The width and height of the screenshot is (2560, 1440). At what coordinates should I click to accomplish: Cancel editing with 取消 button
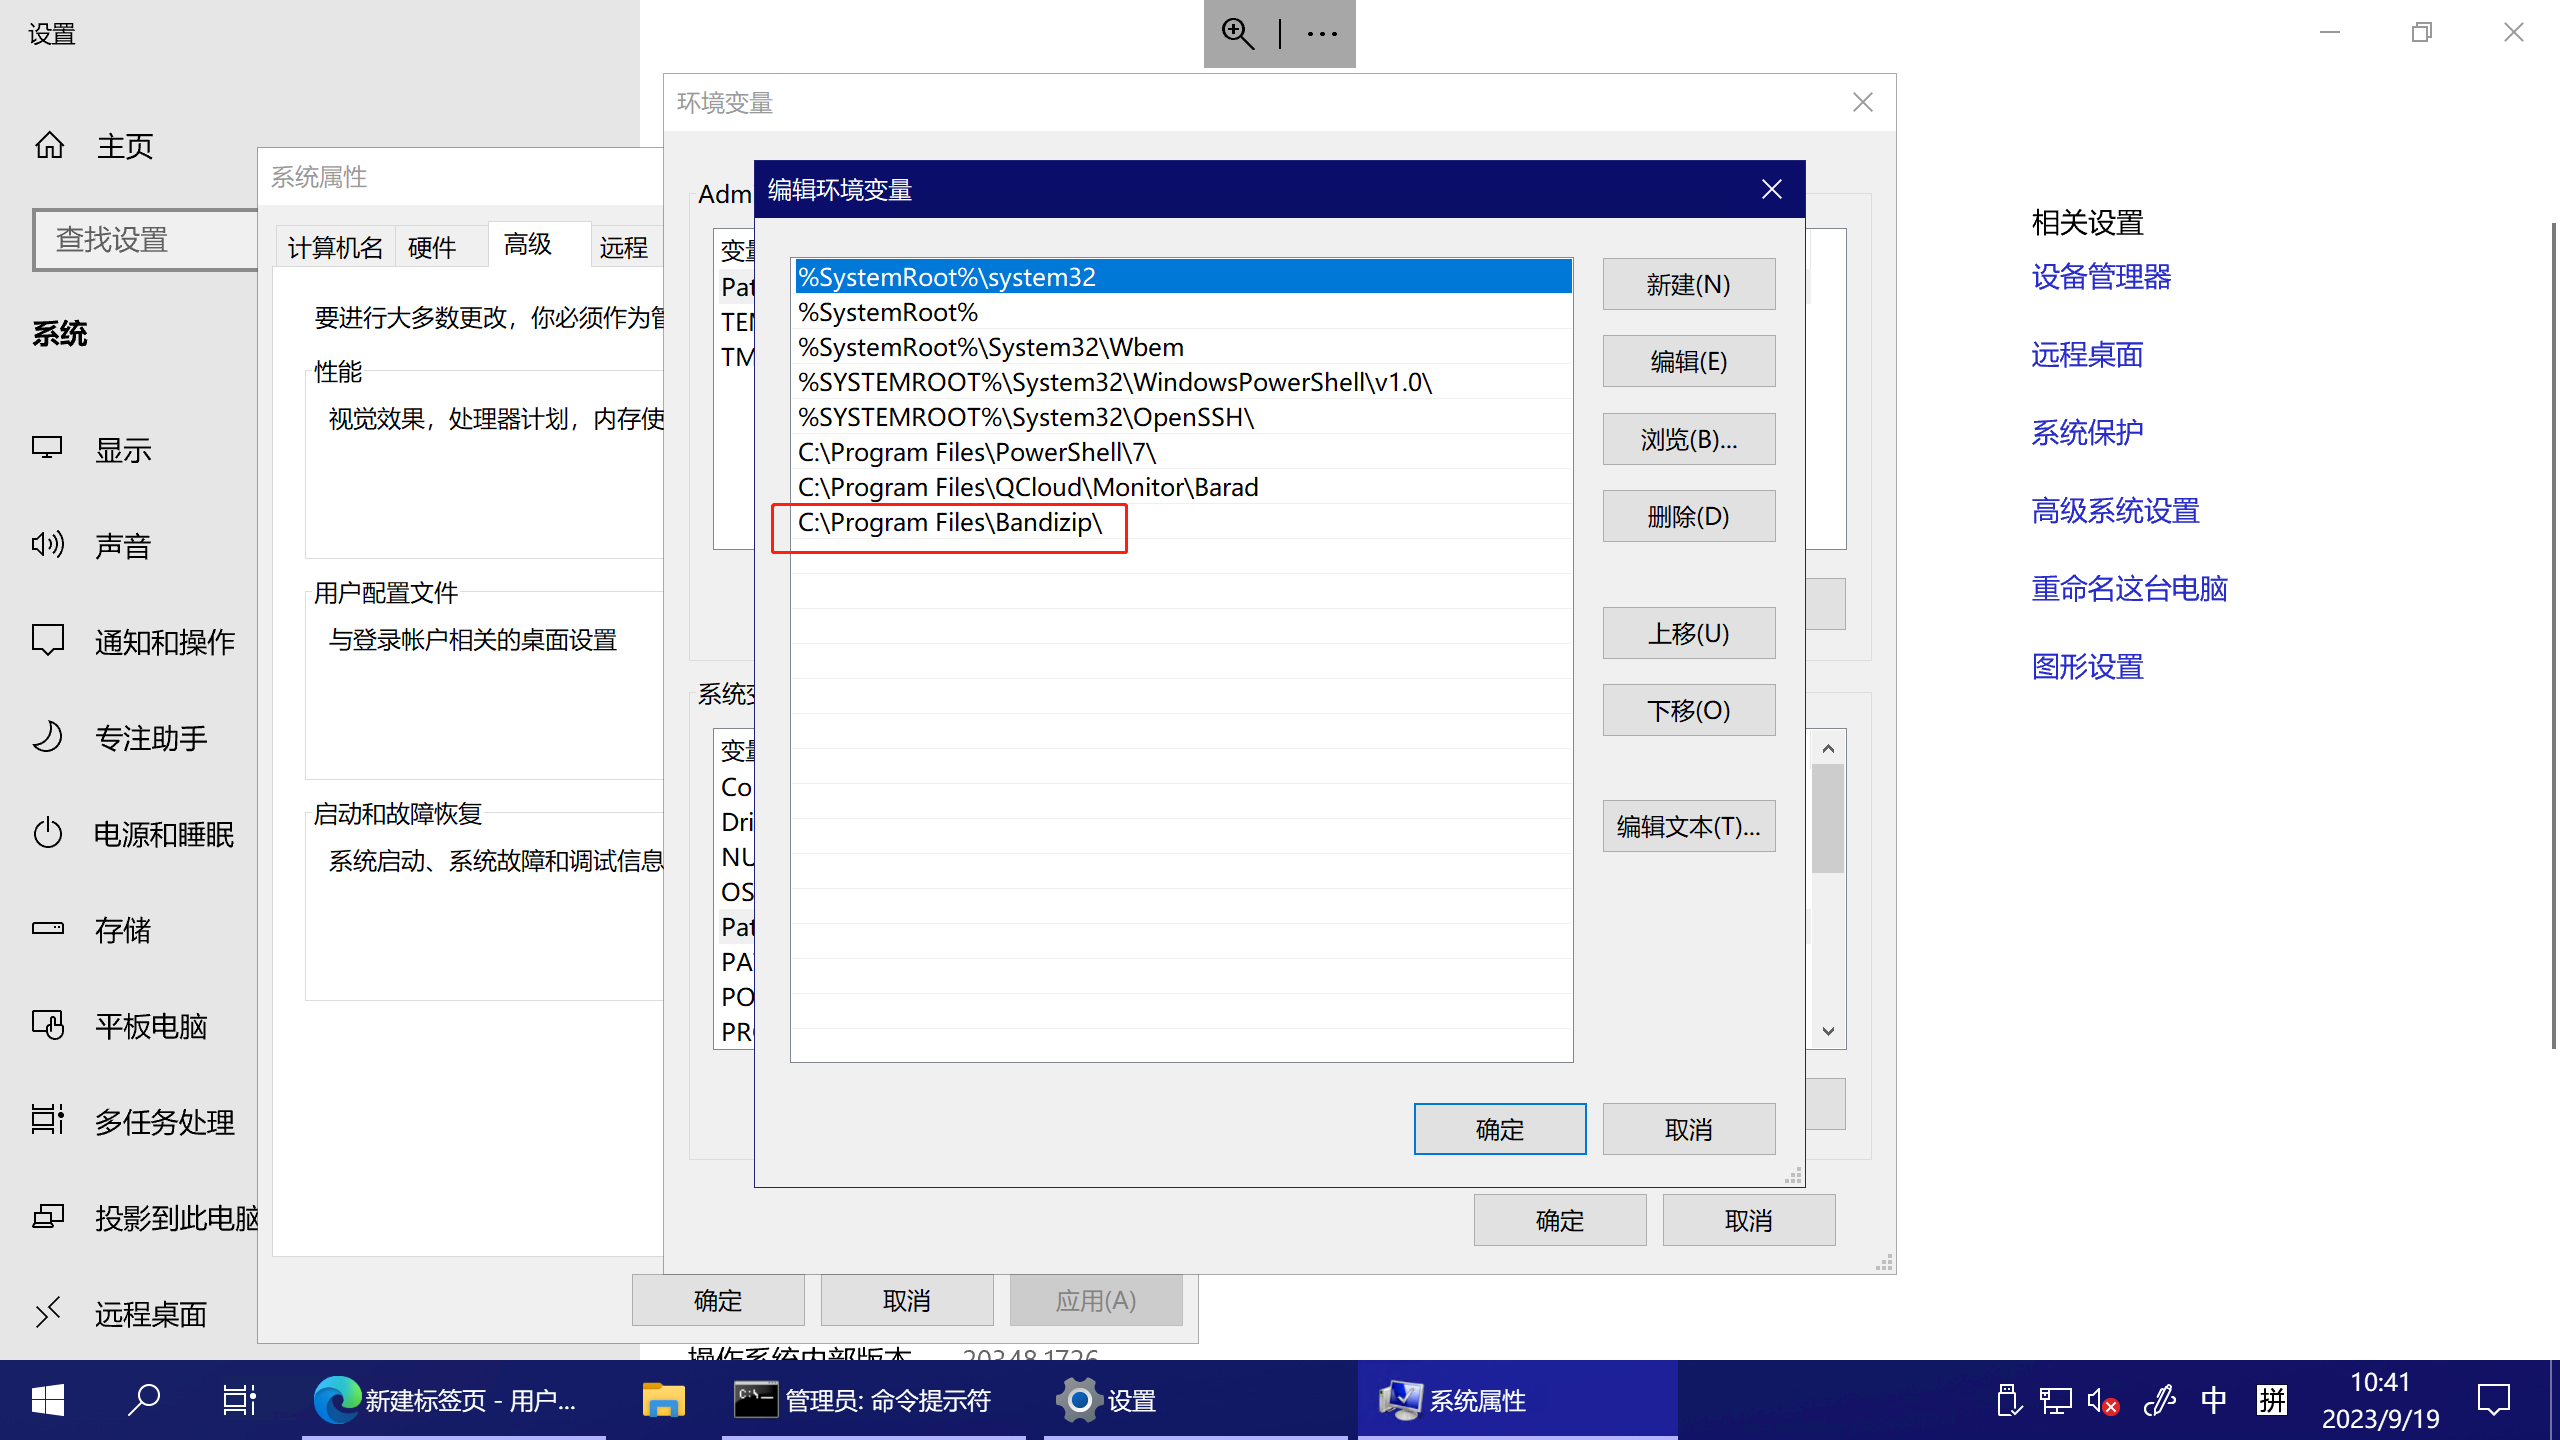coord(1688,1129)
